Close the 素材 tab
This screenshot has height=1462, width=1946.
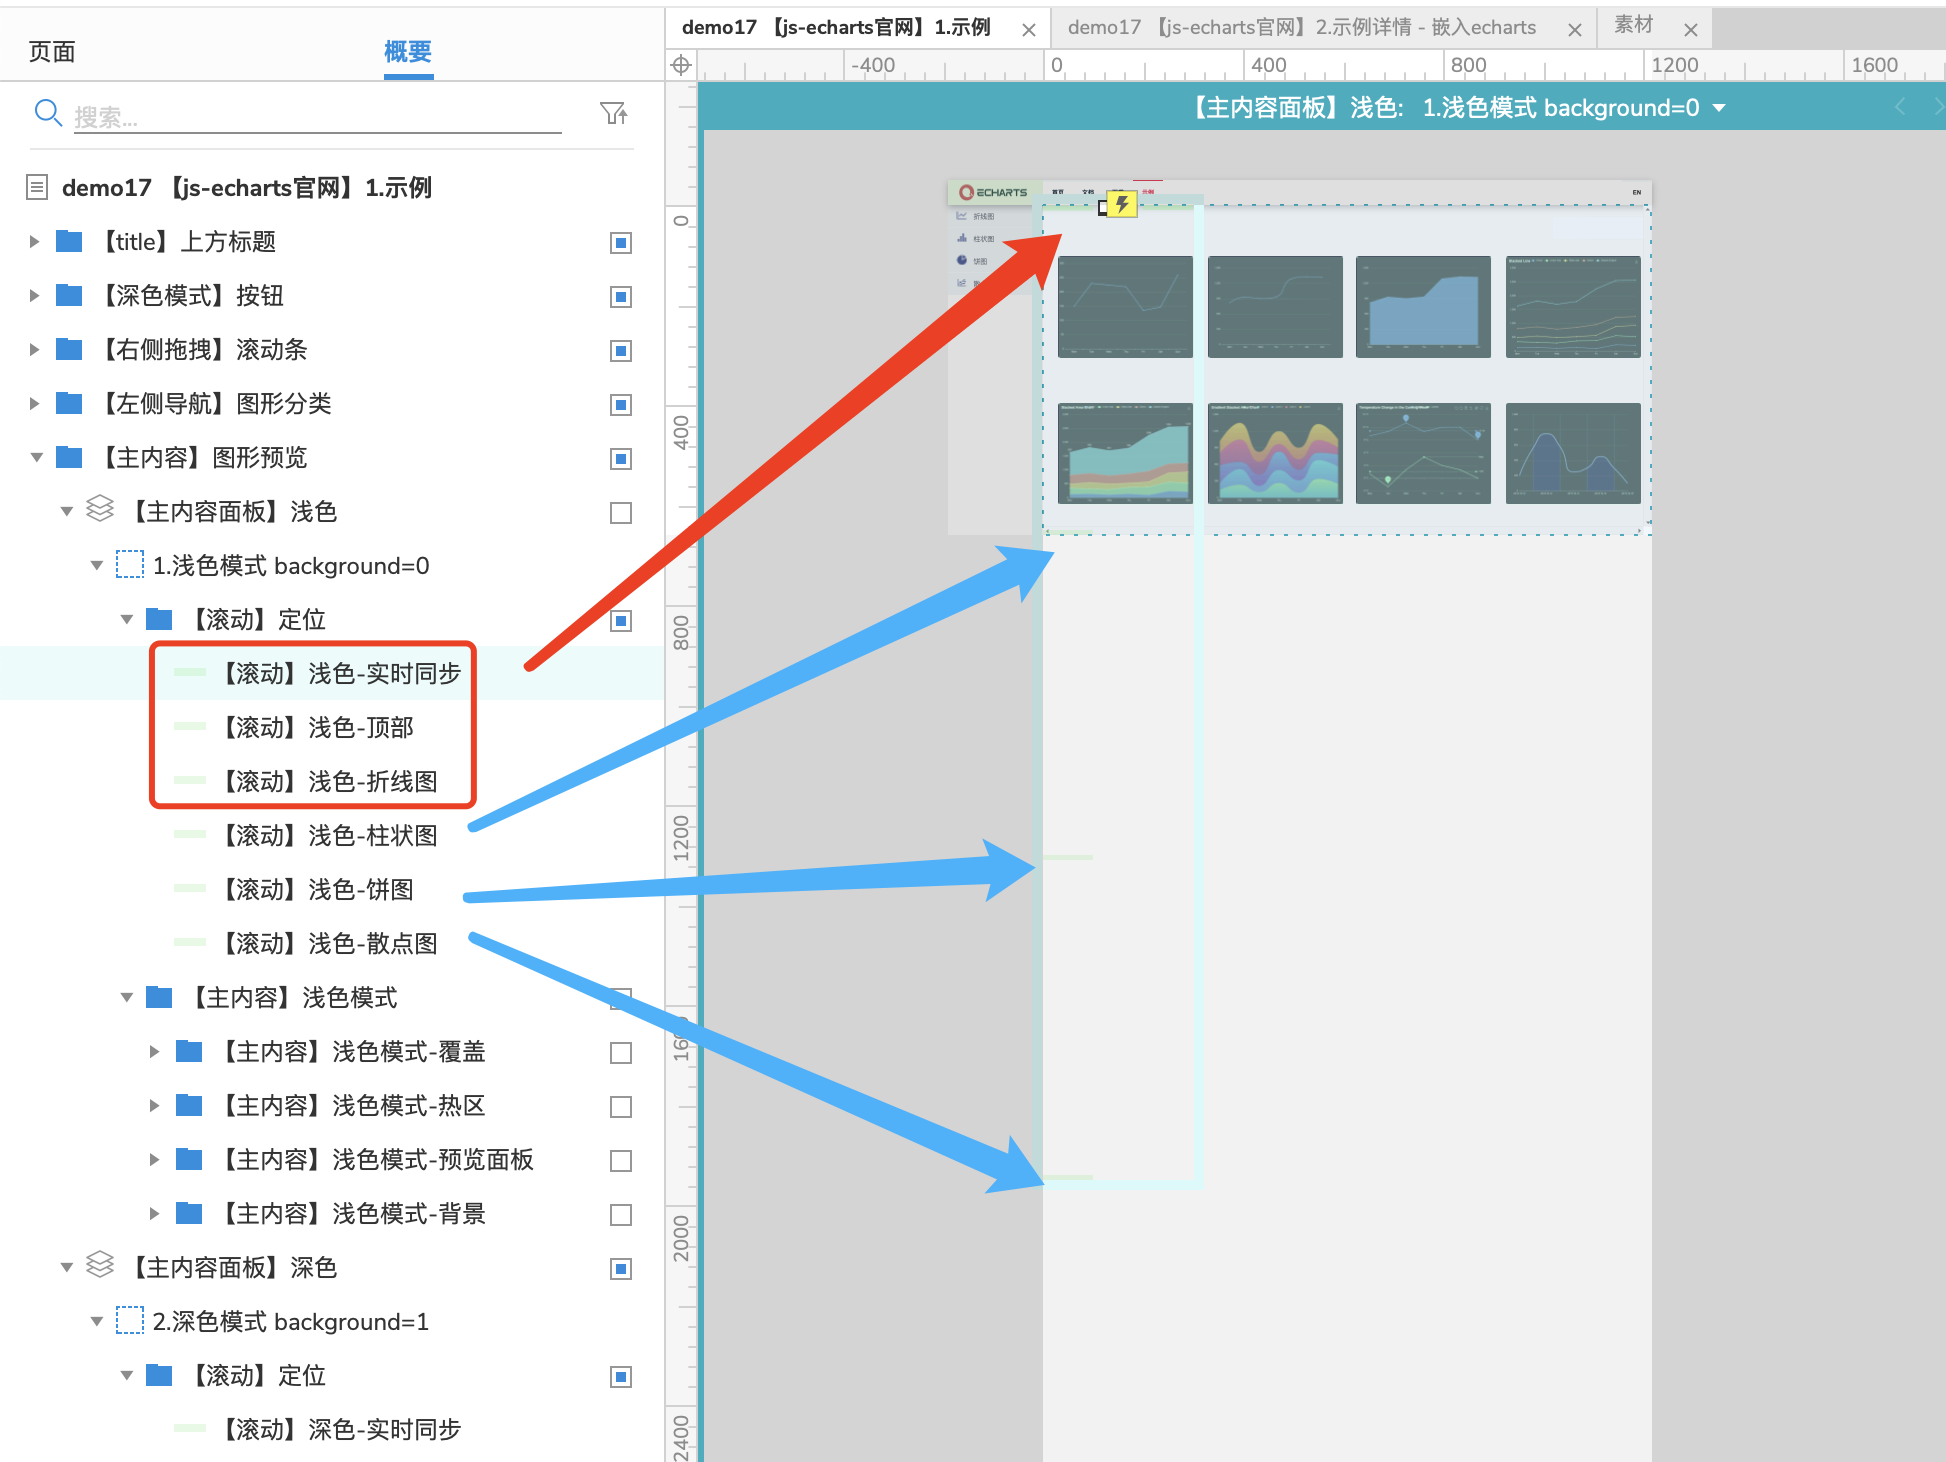click(x=1691, y=30)
